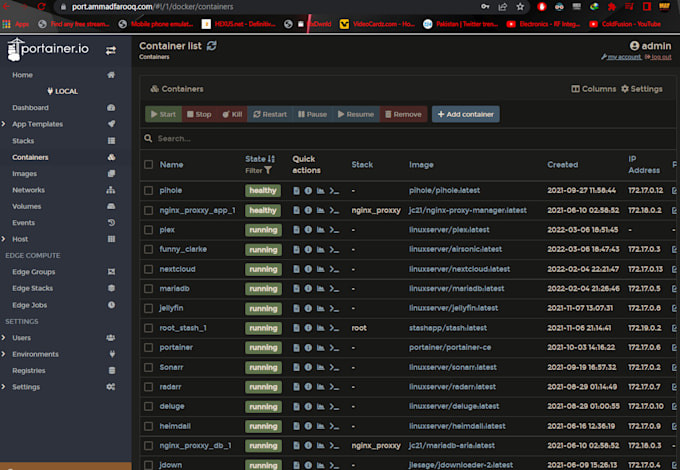Open the Columns chooser dropdown
The image size is (680, 470).
click(x=593, y=89)
